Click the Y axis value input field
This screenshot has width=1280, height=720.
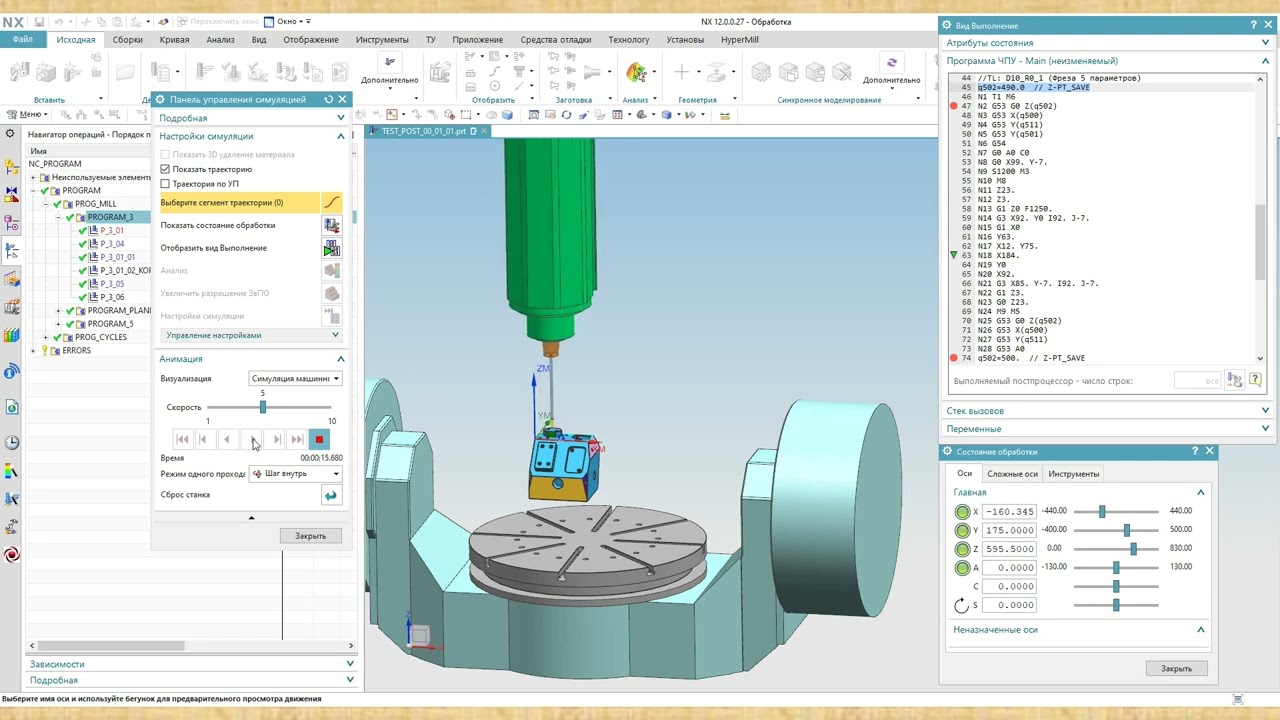(x=1007, y=530)
